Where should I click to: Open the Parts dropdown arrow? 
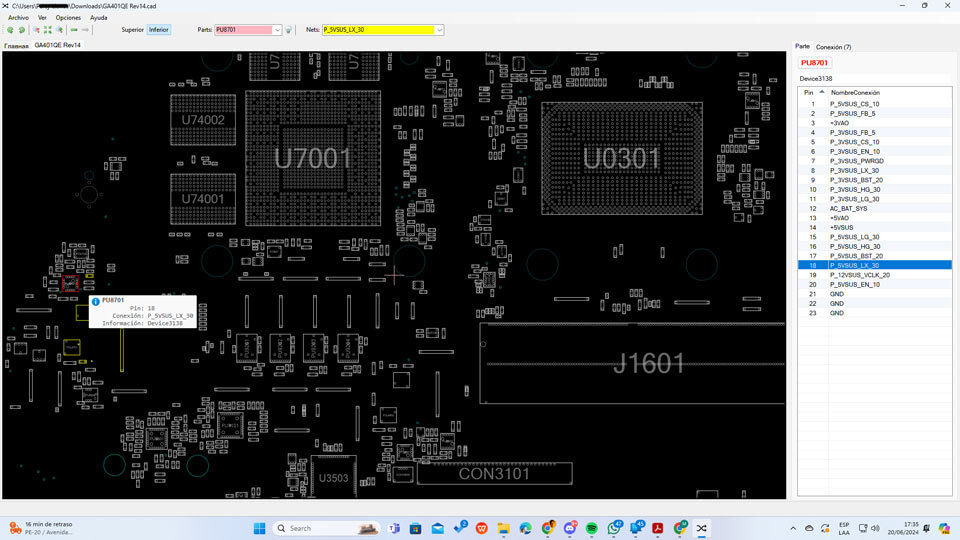(277, 29)
